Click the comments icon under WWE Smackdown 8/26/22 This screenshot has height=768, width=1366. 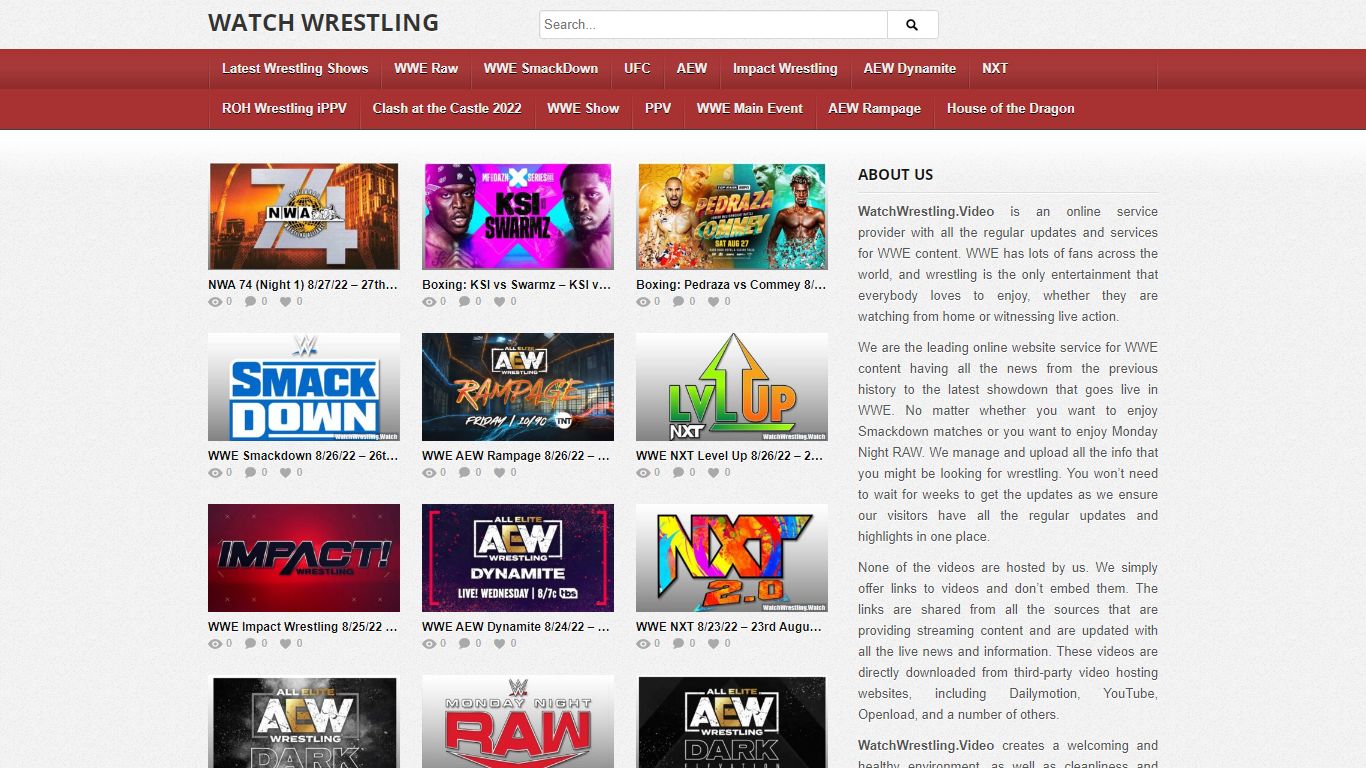(251, 472)
